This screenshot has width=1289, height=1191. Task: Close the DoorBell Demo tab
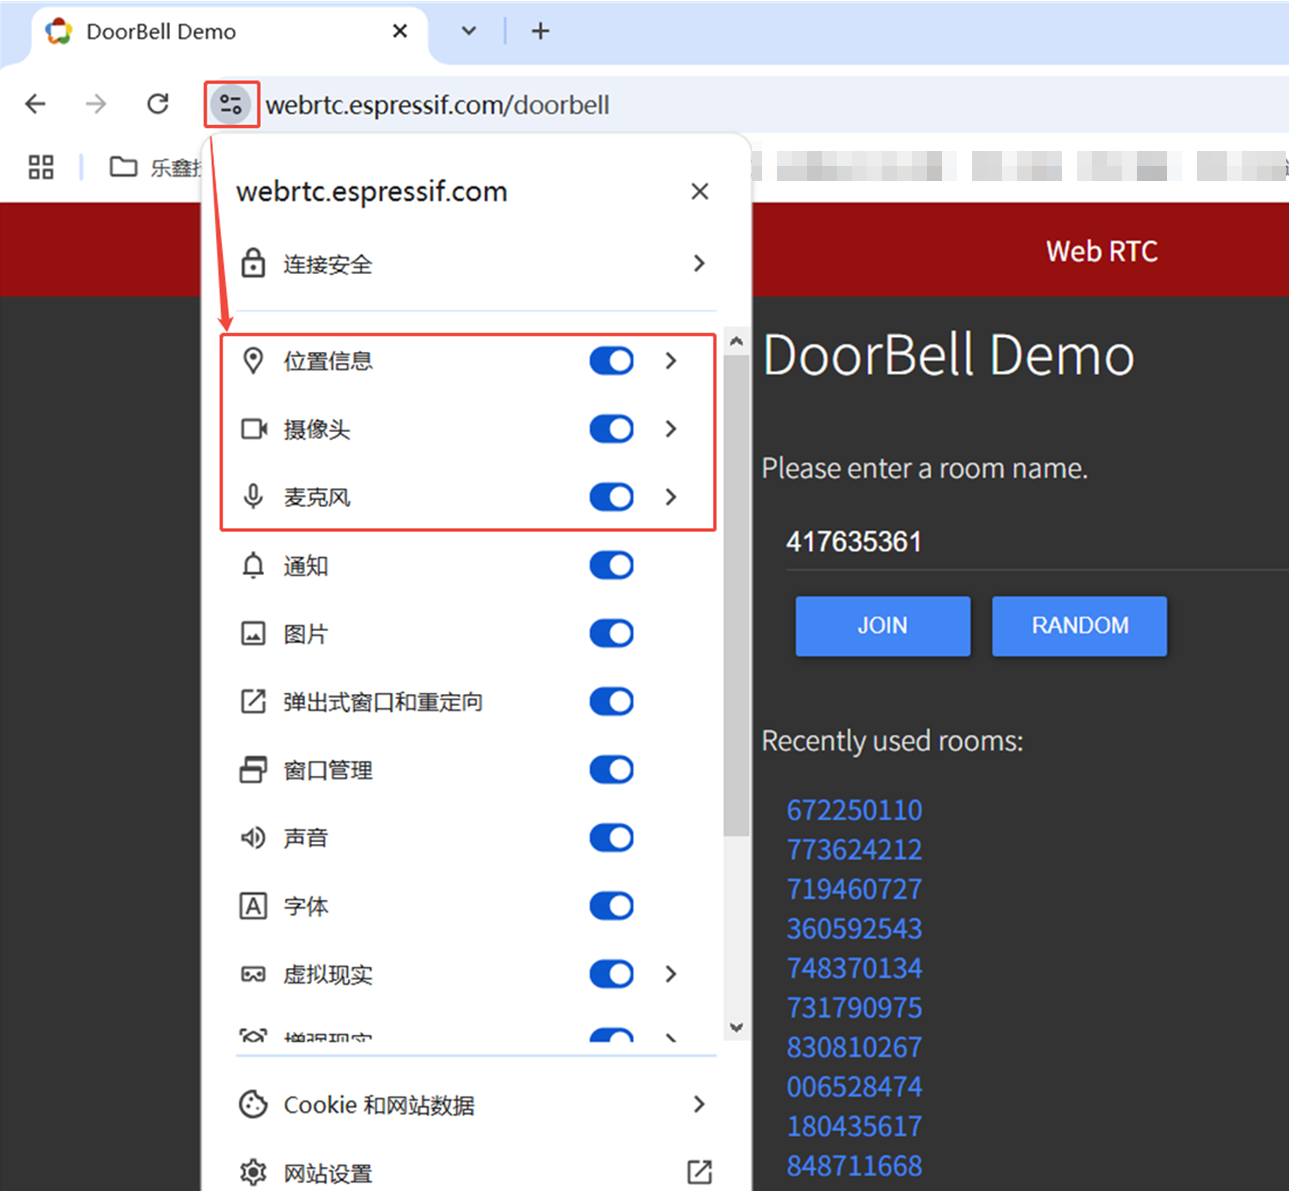pos(400,31)
